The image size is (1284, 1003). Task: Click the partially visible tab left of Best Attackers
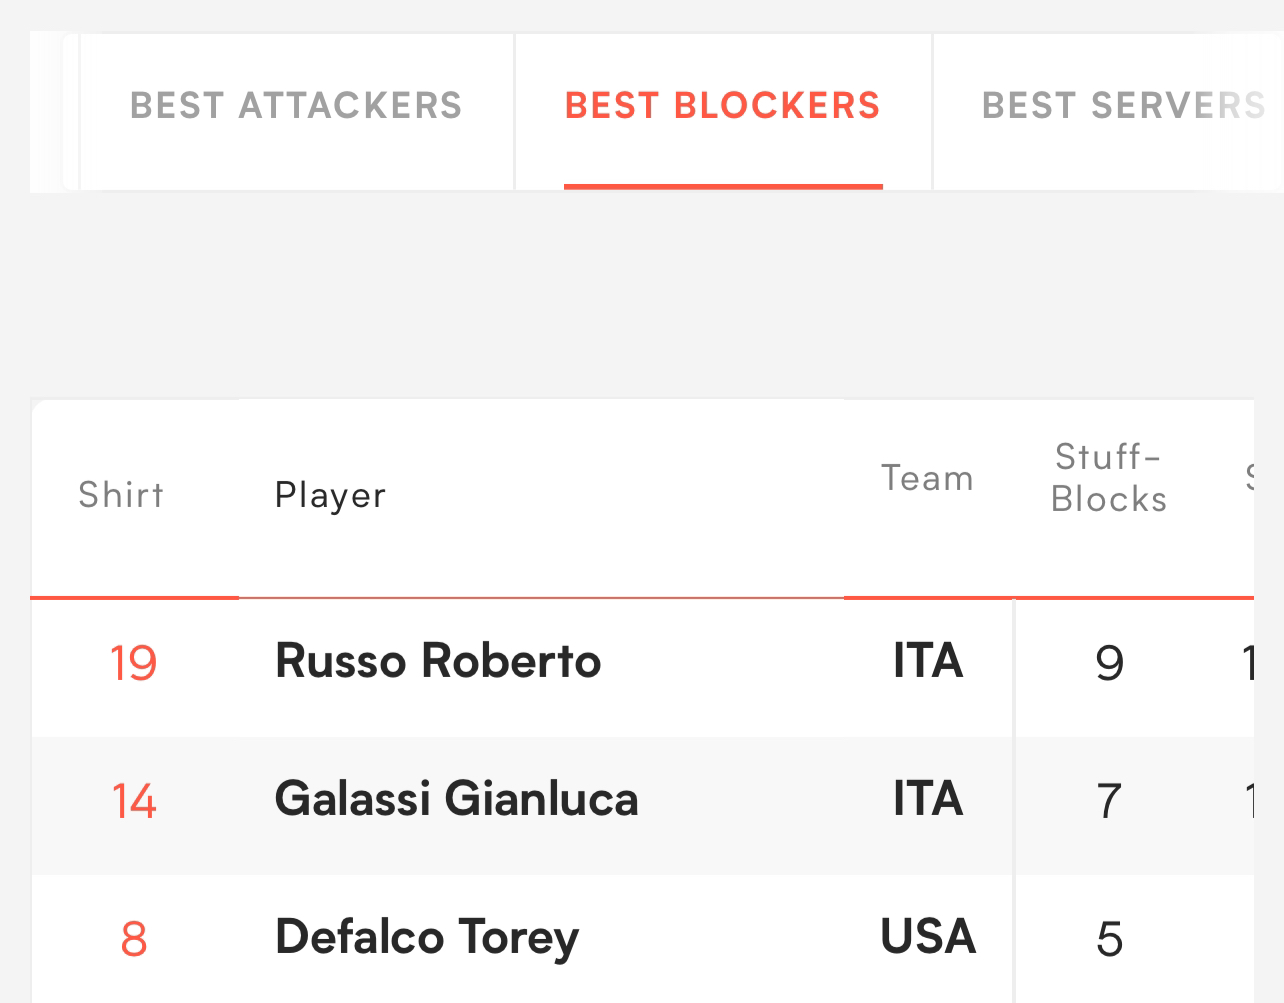tap(70, 111)
